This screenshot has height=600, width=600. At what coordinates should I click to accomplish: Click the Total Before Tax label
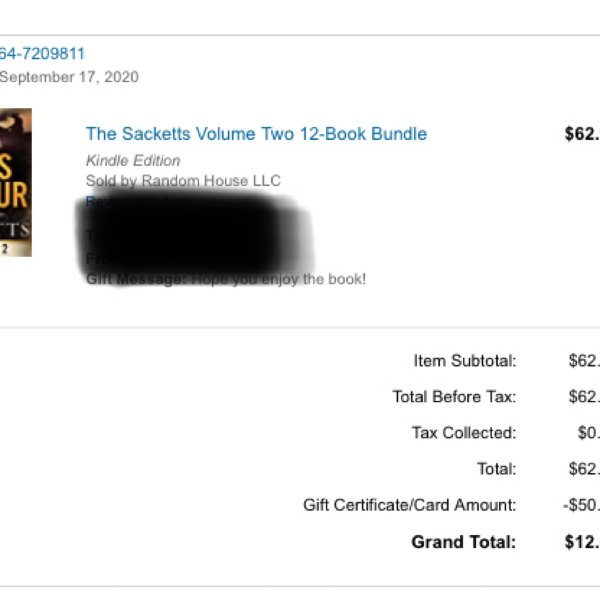click(x=454, y=397)
